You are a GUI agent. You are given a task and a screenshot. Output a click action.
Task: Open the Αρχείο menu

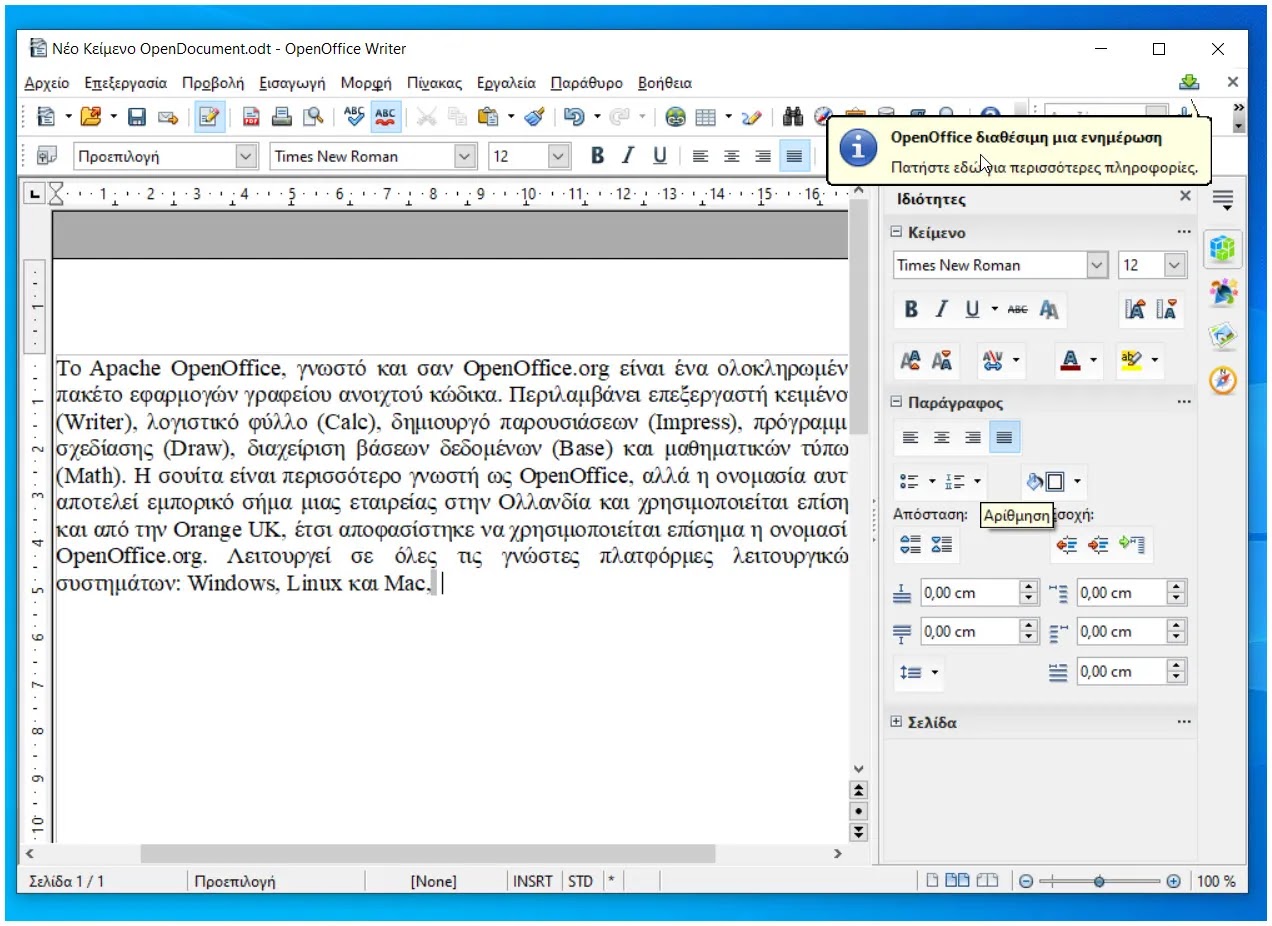pos(47,83)
